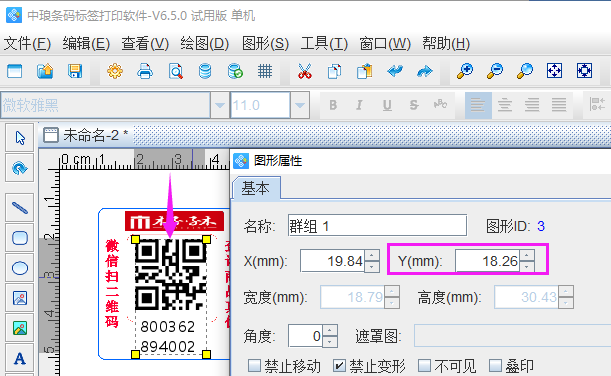Select the ellipse drawing tool
Viewport: 611px width, 376px height.
point(19,268)
